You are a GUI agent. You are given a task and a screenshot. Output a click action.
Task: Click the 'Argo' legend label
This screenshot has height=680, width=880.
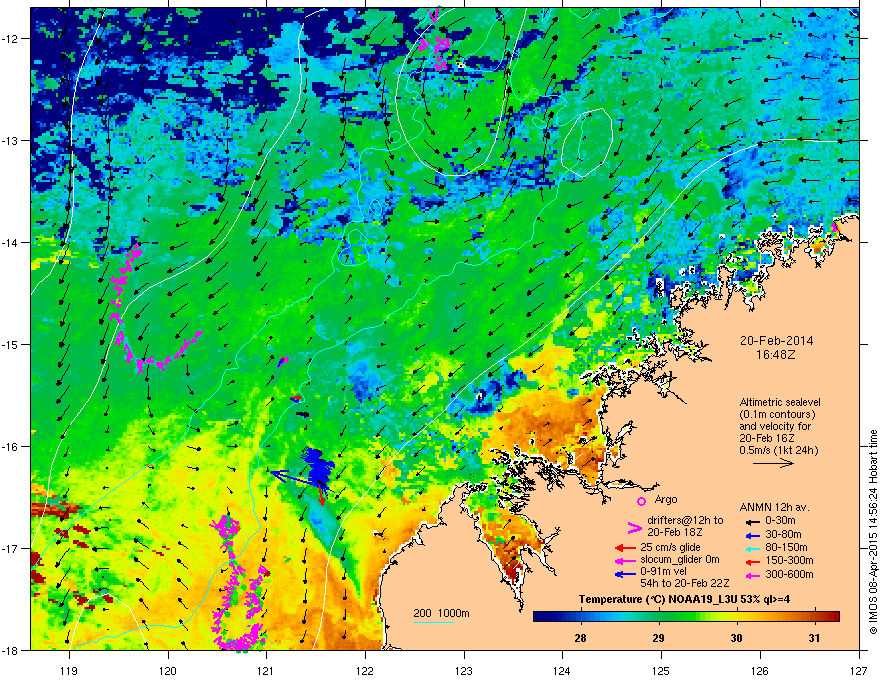click(x=666, y=499)
